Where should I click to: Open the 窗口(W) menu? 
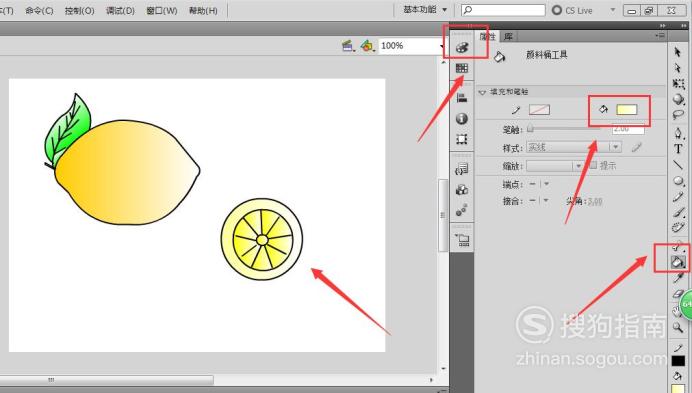point(162,11)
